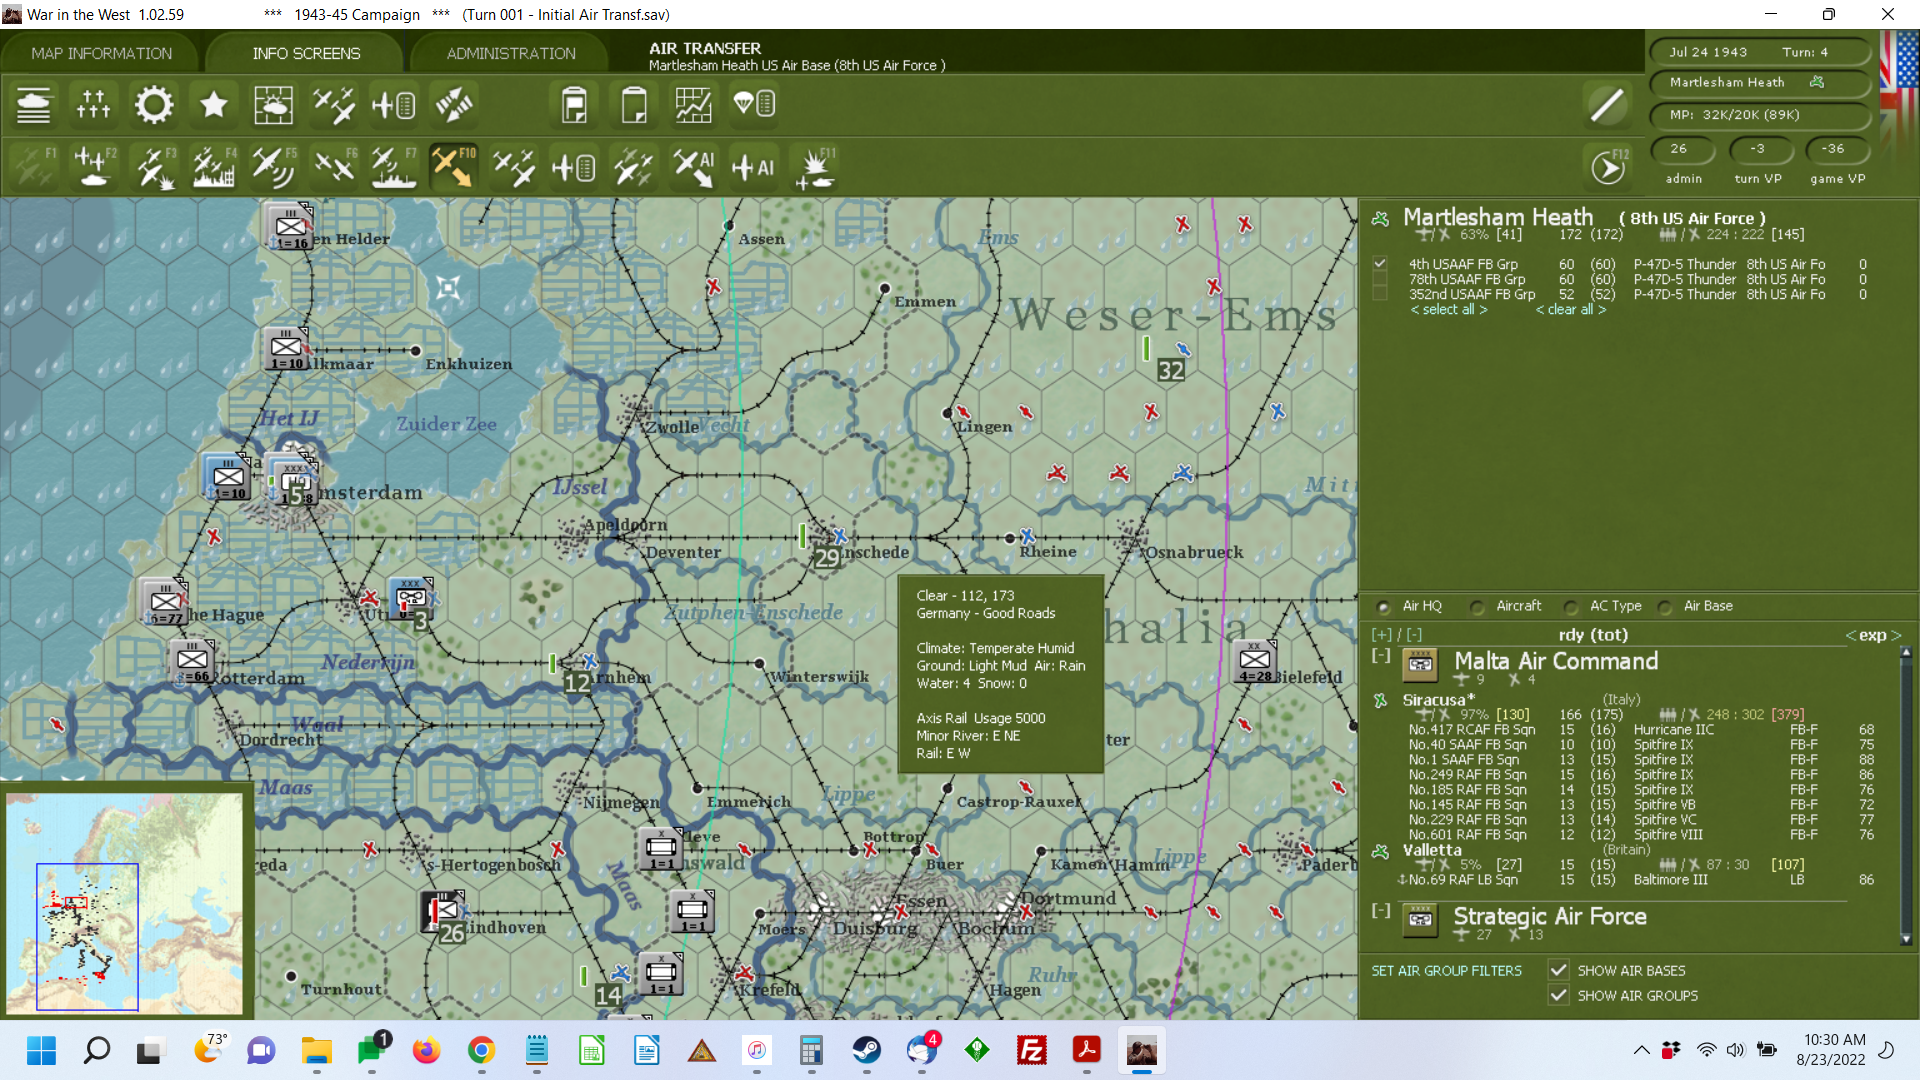This screenshot has width=1920, height=1080.
Task: Select the Air Recon mode (F5)
Action: click(273, 166)
